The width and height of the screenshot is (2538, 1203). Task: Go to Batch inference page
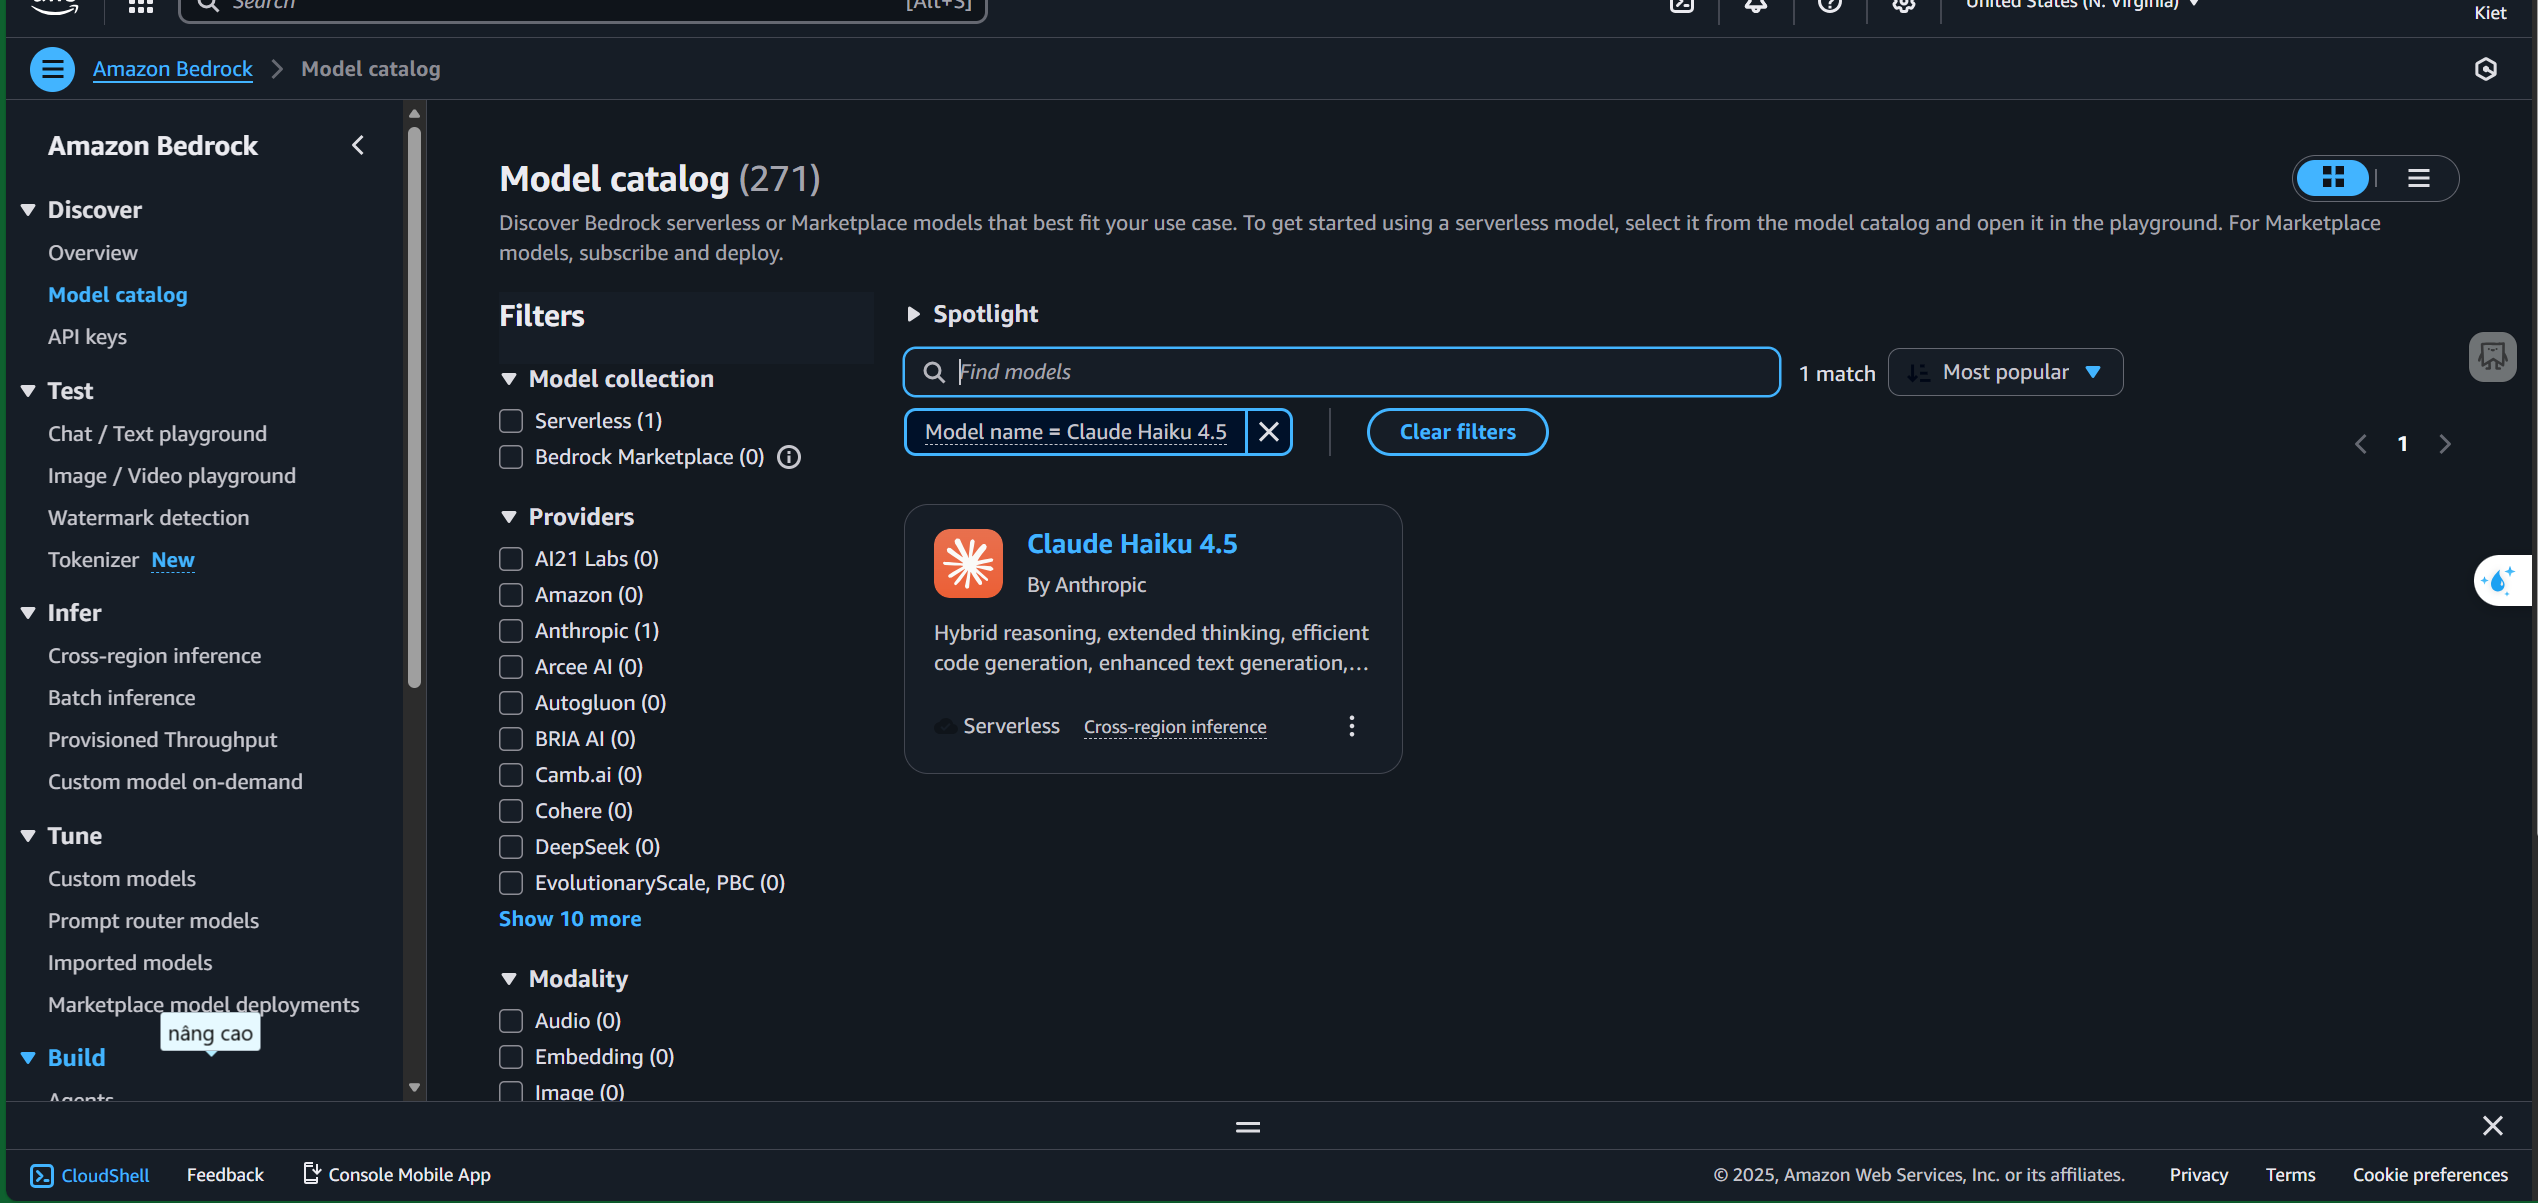122,698
